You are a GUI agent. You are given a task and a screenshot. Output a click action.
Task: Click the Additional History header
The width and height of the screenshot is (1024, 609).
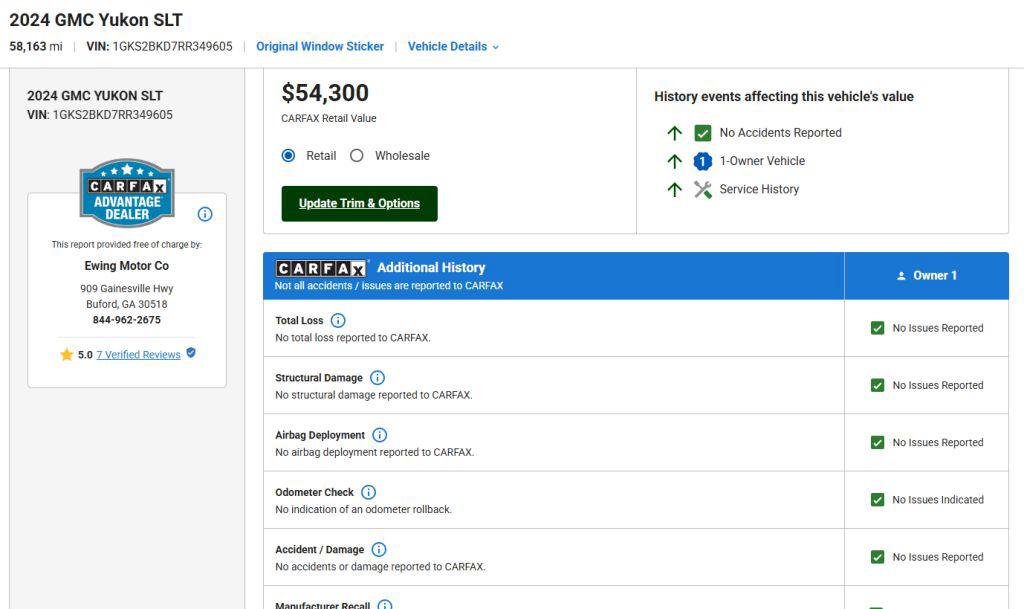[x=431, y=268]
